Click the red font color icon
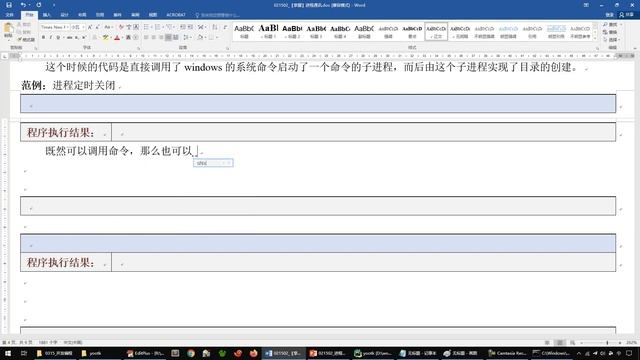 (118, 38)
